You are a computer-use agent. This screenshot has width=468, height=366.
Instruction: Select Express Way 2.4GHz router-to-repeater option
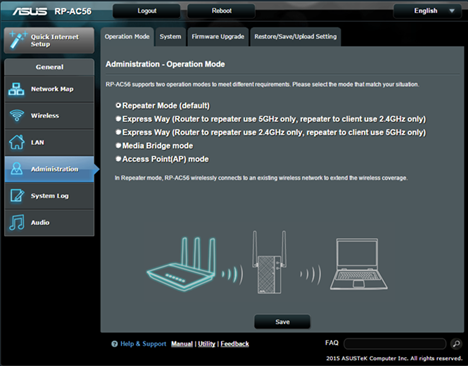pos(118,132)
